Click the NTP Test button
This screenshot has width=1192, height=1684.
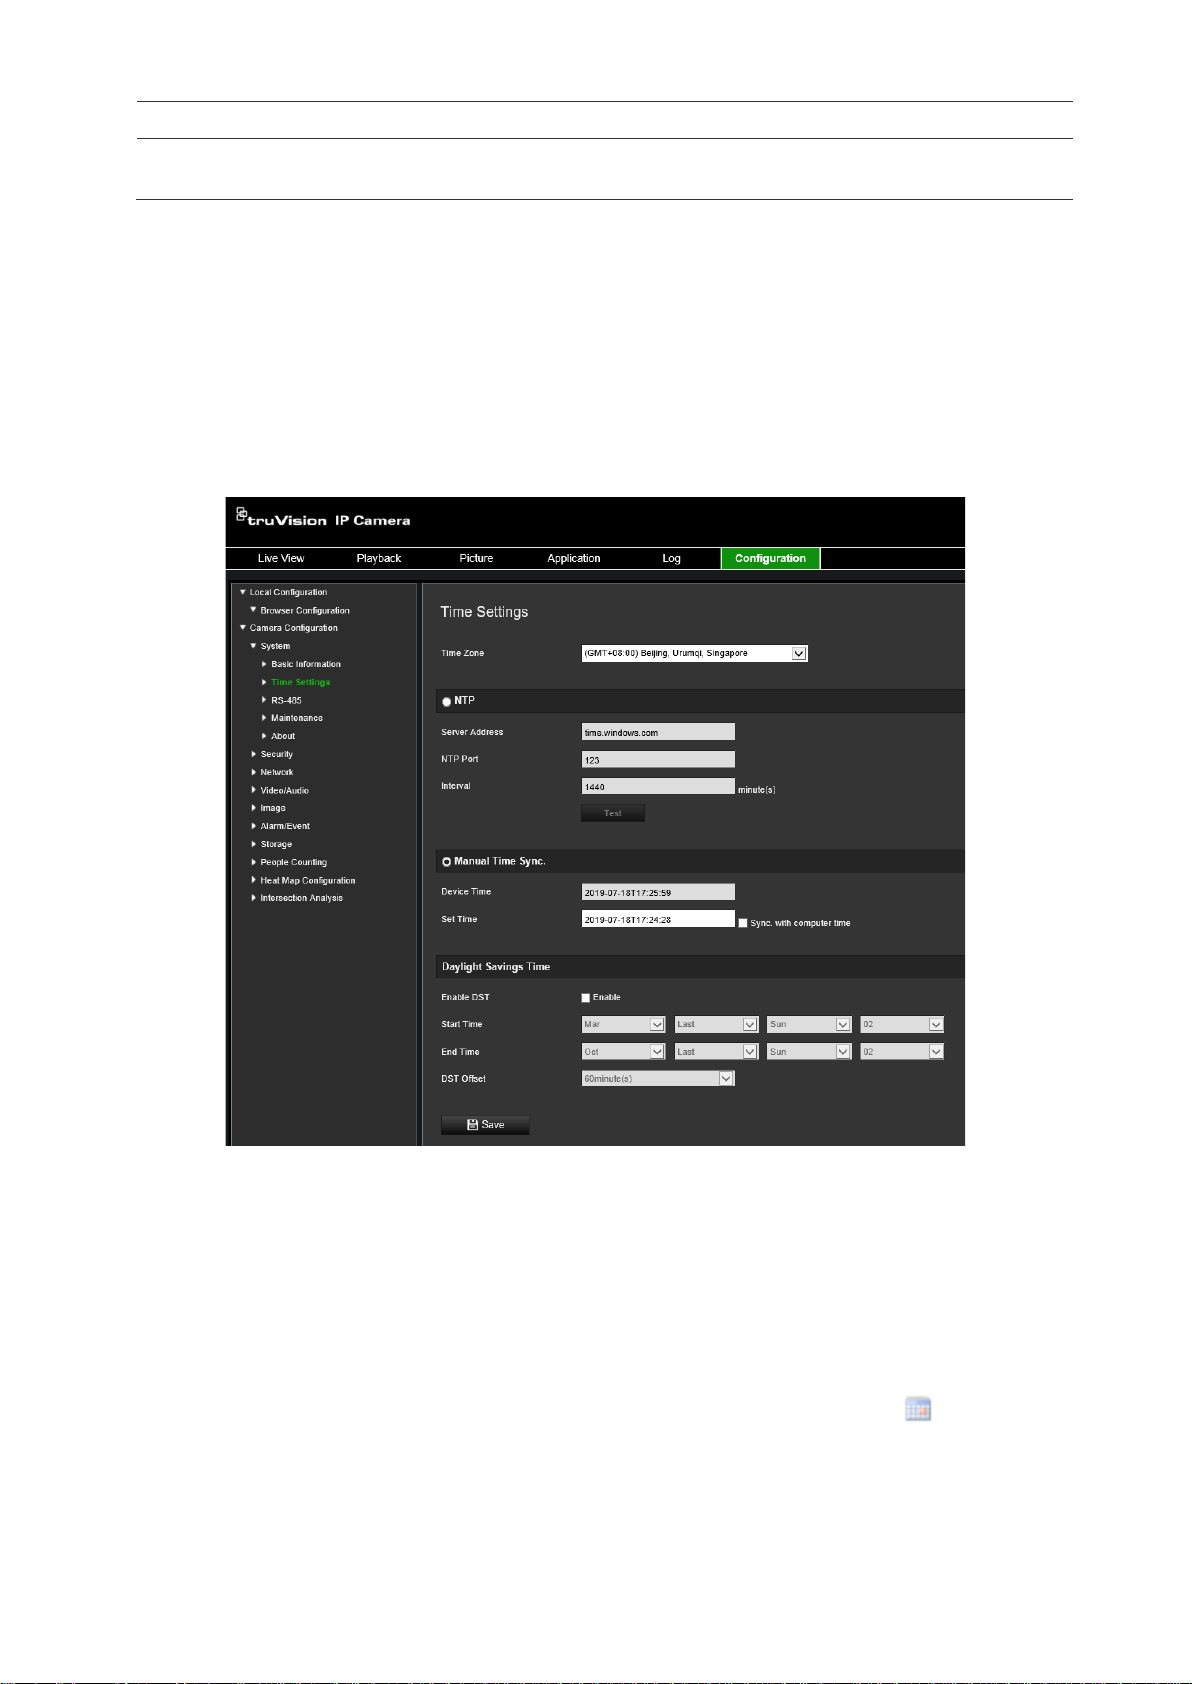[613, 813]
